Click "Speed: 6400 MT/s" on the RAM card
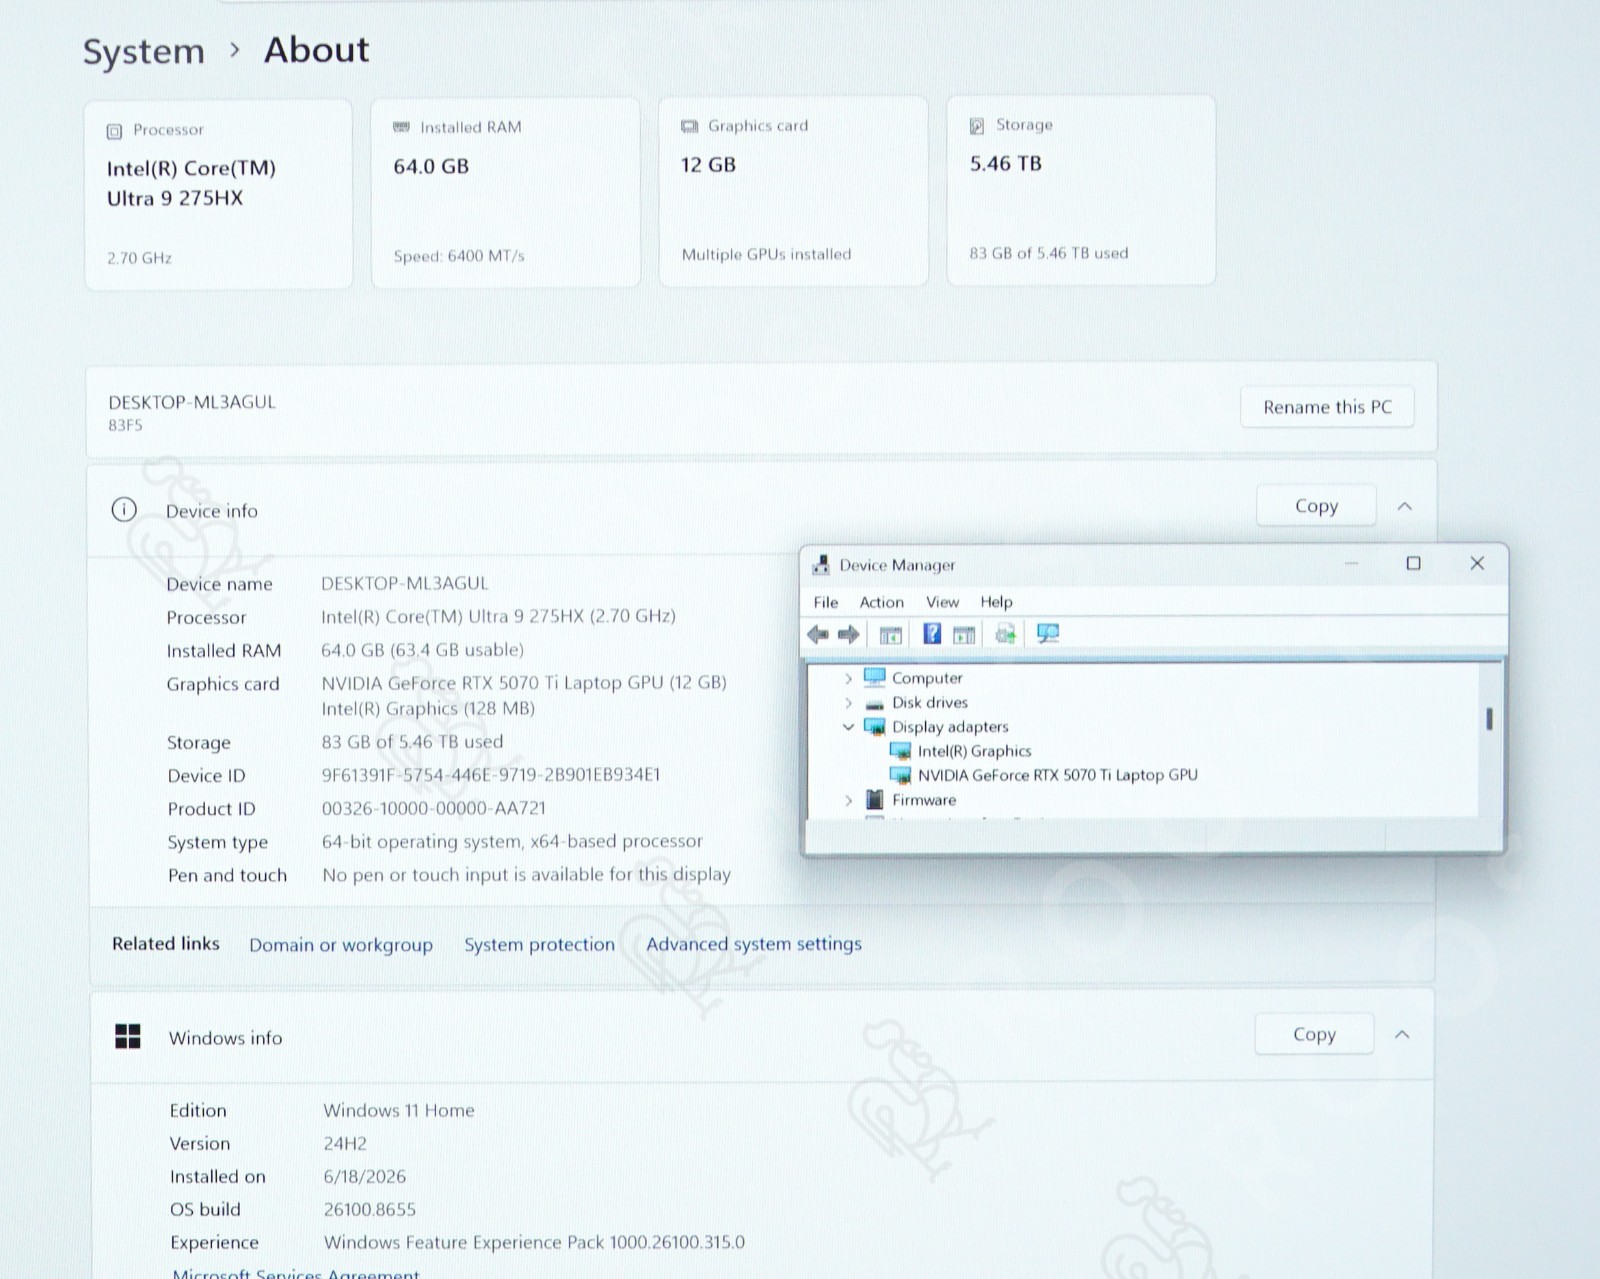1600x1279 pixels. pos(459,256)
